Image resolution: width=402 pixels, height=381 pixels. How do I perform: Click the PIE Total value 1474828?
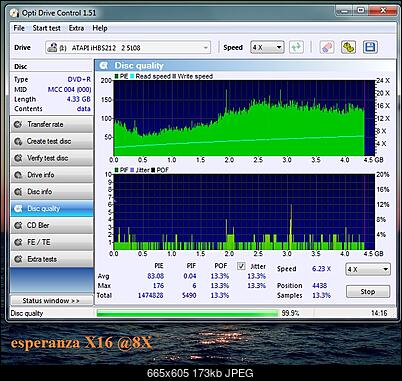(150, 295)
